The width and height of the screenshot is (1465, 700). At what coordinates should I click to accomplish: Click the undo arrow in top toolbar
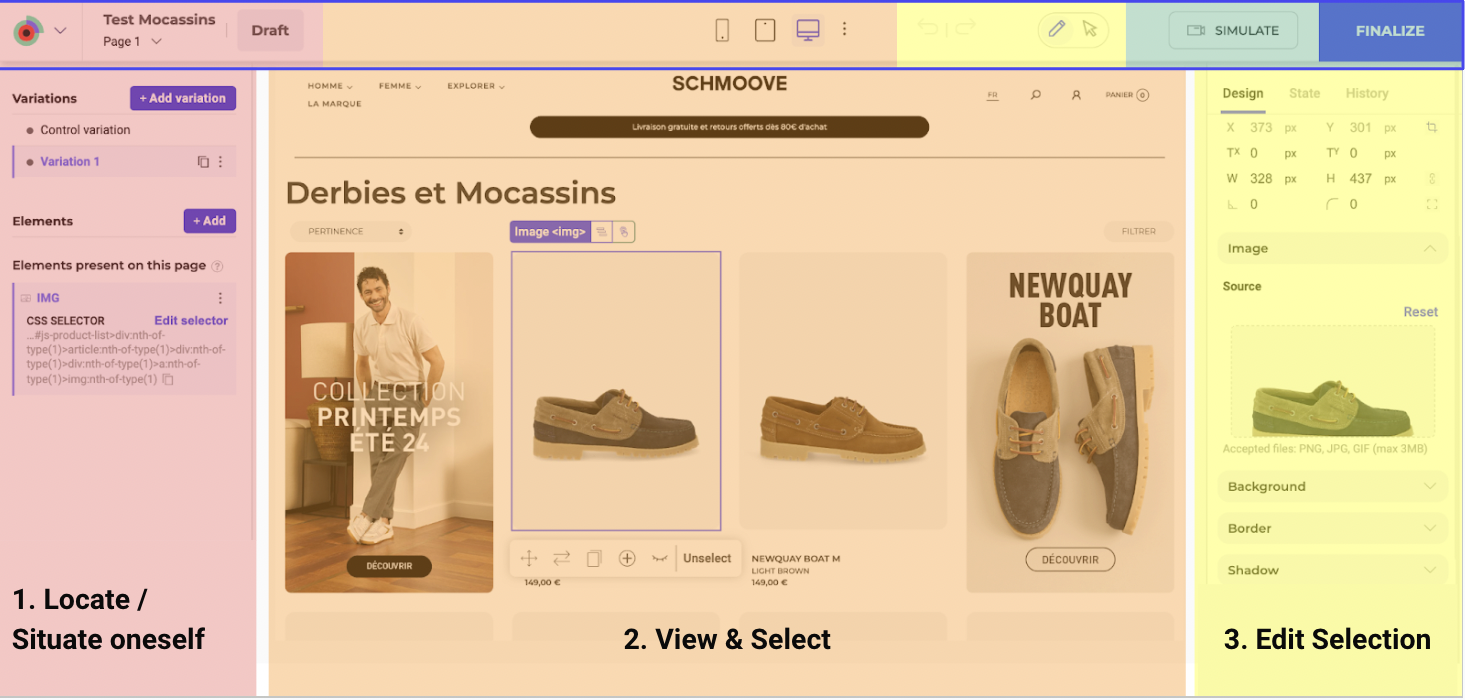[928, 29]
